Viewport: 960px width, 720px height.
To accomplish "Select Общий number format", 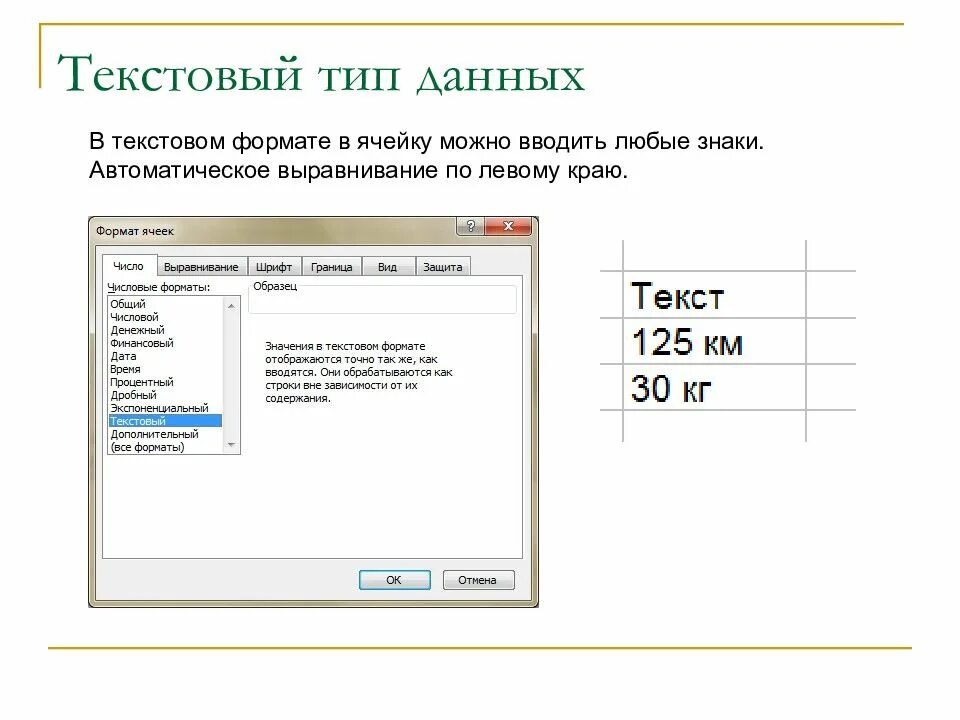I will 165,304.
